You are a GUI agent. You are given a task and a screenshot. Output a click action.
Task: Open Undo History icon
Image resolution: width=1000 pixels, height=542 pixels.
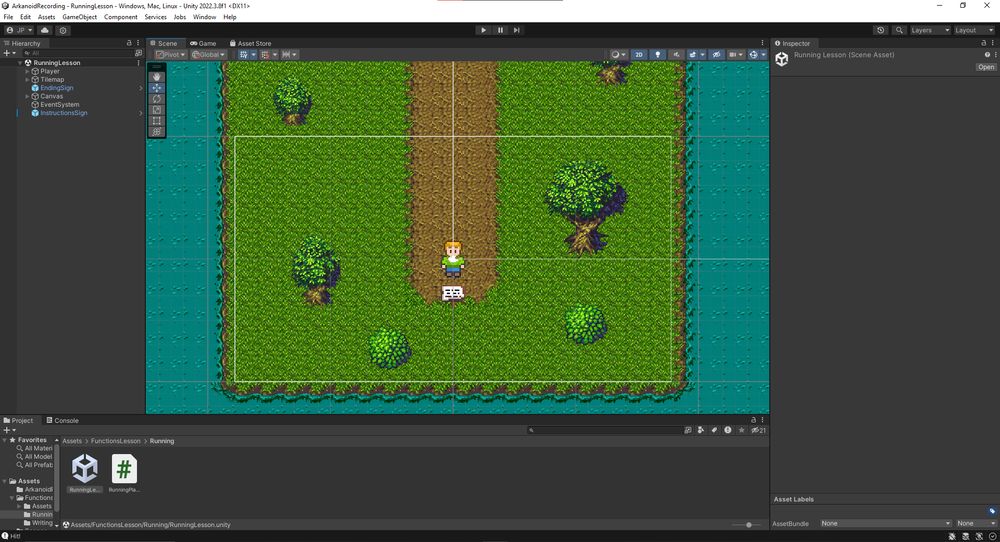tap(881, 30)
